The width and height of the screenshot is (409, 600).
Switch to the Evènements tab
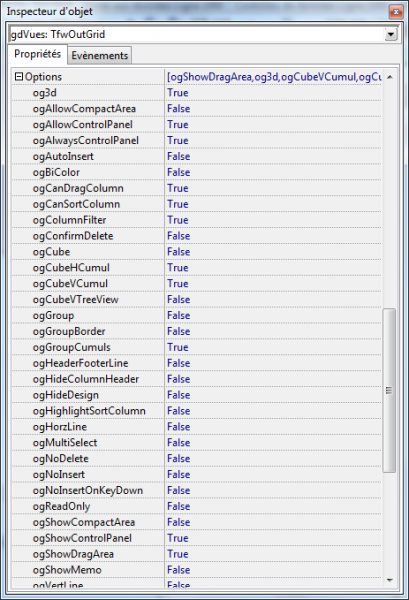click(x=99, y=55)
